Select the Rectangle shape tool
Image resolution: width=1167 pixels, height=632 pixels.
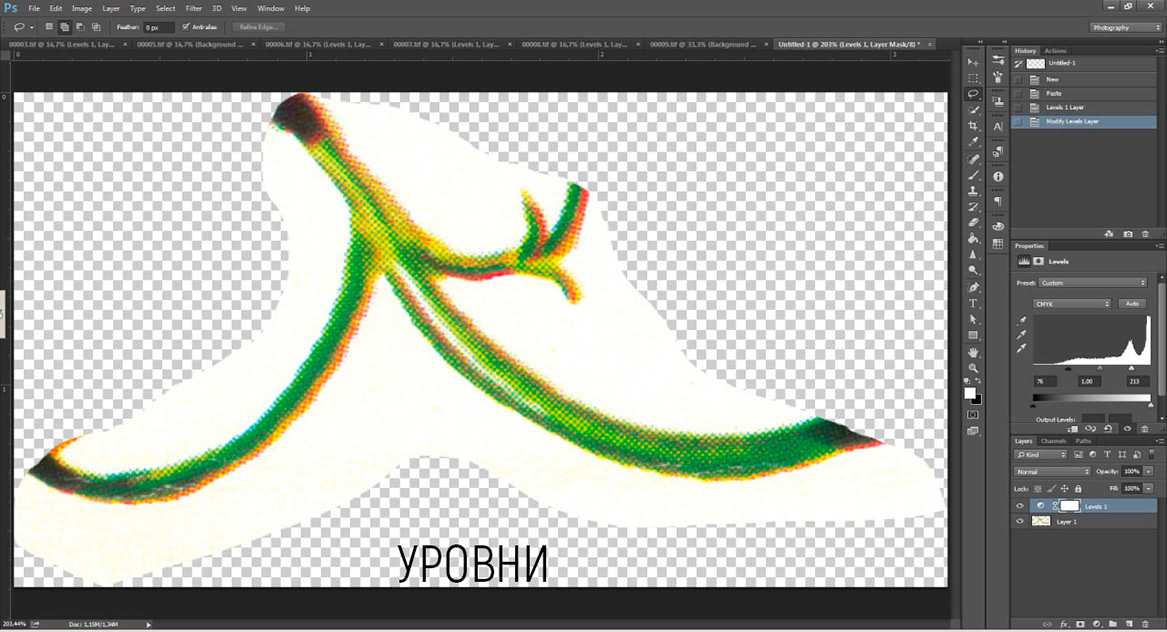tap(973, 336)
